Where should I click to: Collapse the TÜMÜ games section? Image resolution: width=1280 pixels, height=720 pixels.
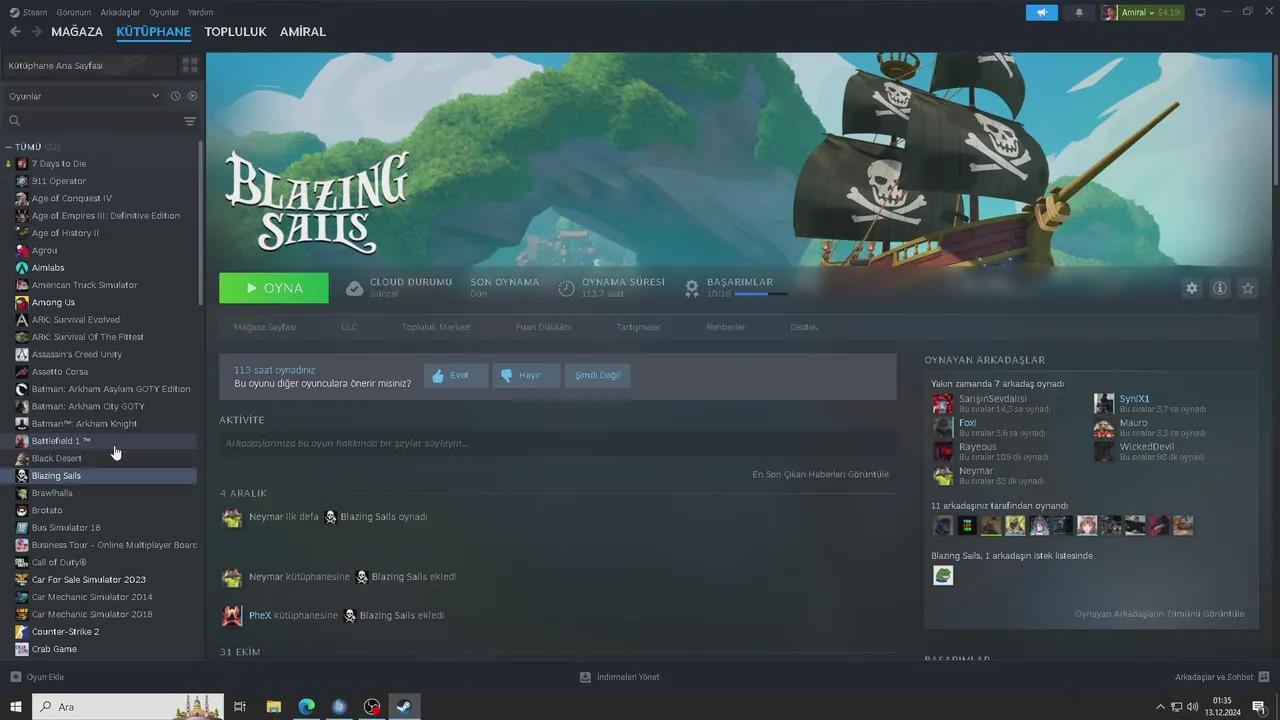[9, 147]
